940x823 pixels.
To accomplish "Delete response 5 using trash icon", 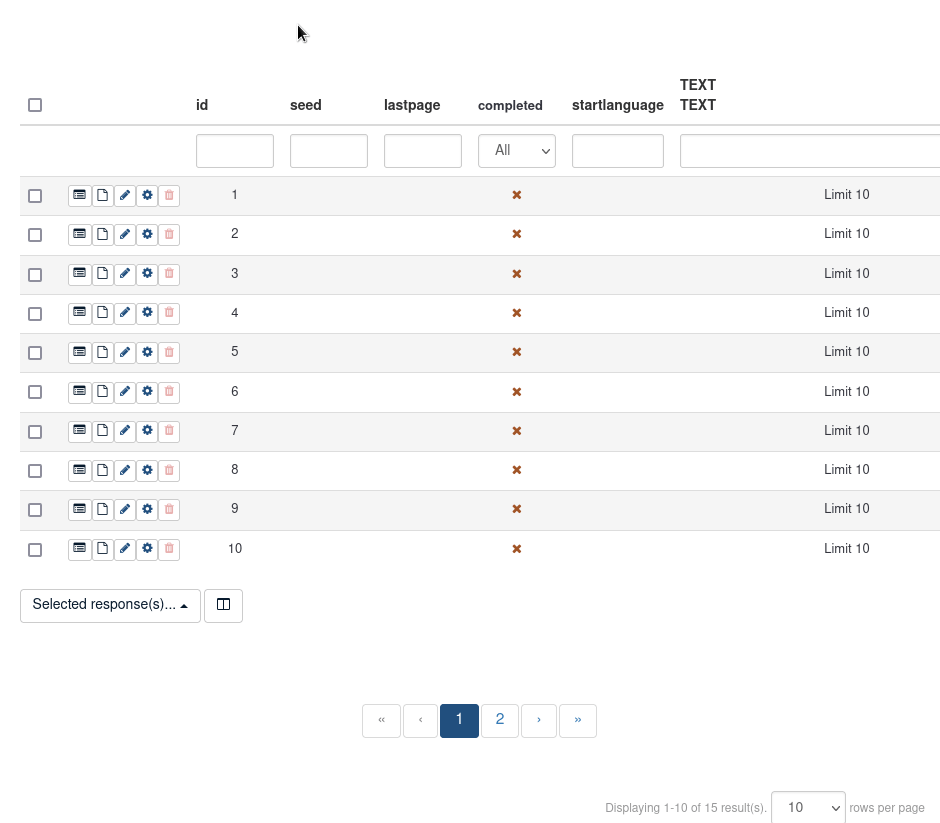I will point(169,352).
